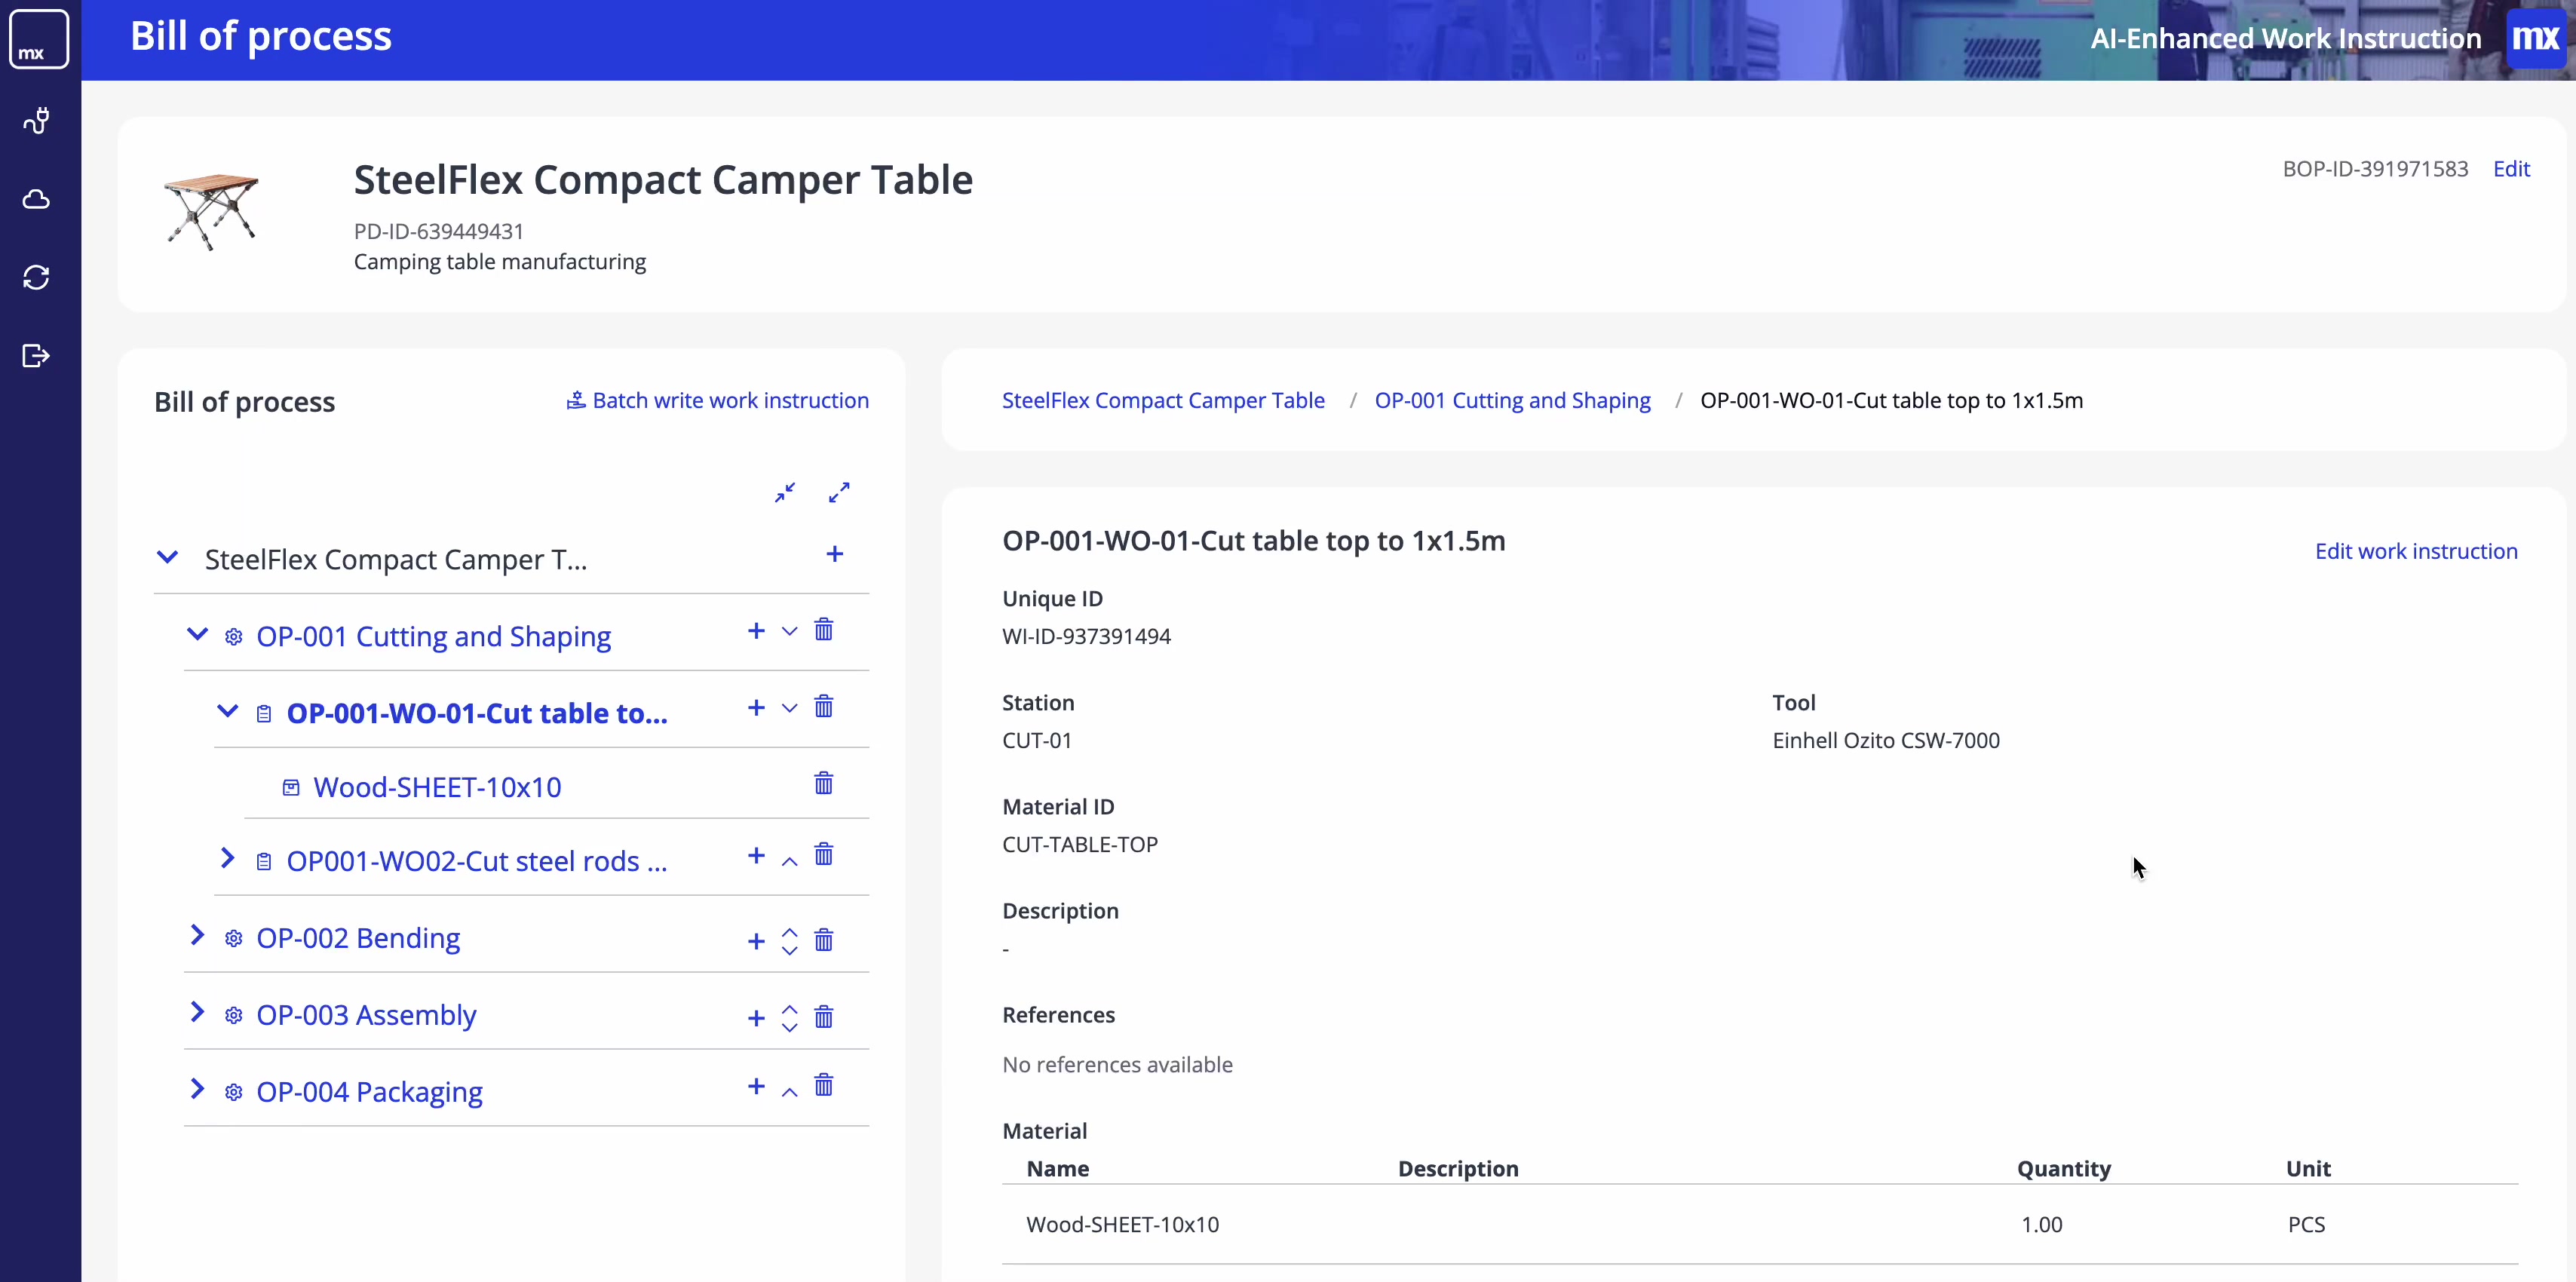Delete the OP-002 Bending operation
Viewport: 2576px width, 1282px height.
tap(823, 940)
